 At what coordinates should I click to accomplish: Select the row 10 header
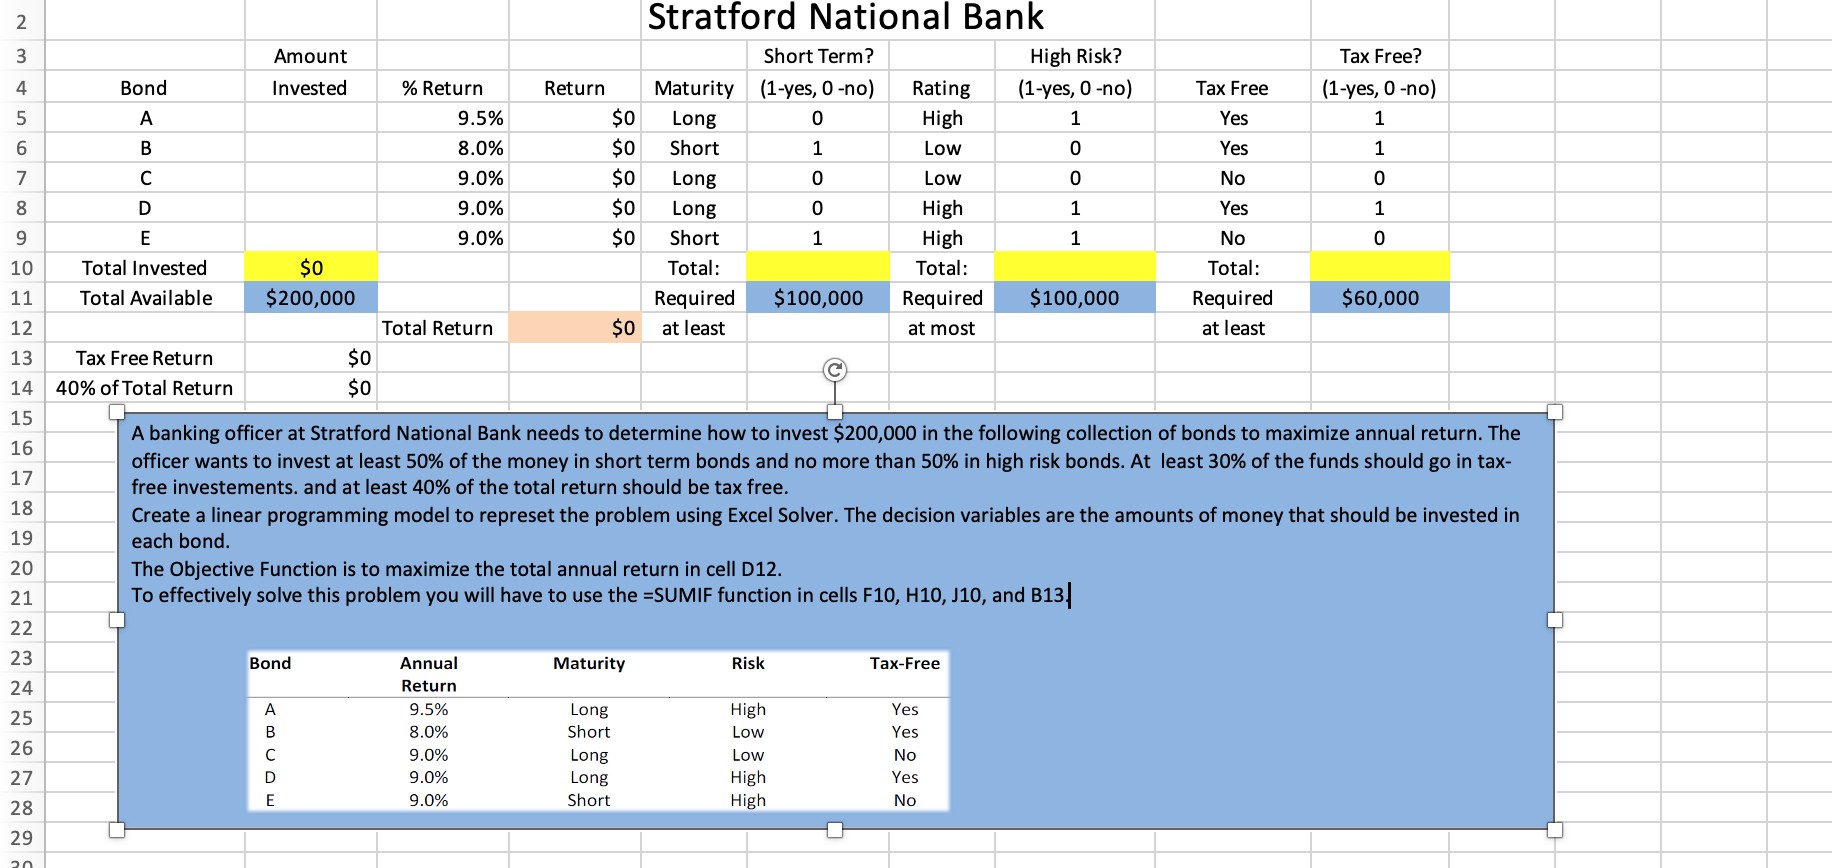tap(22, 268)
